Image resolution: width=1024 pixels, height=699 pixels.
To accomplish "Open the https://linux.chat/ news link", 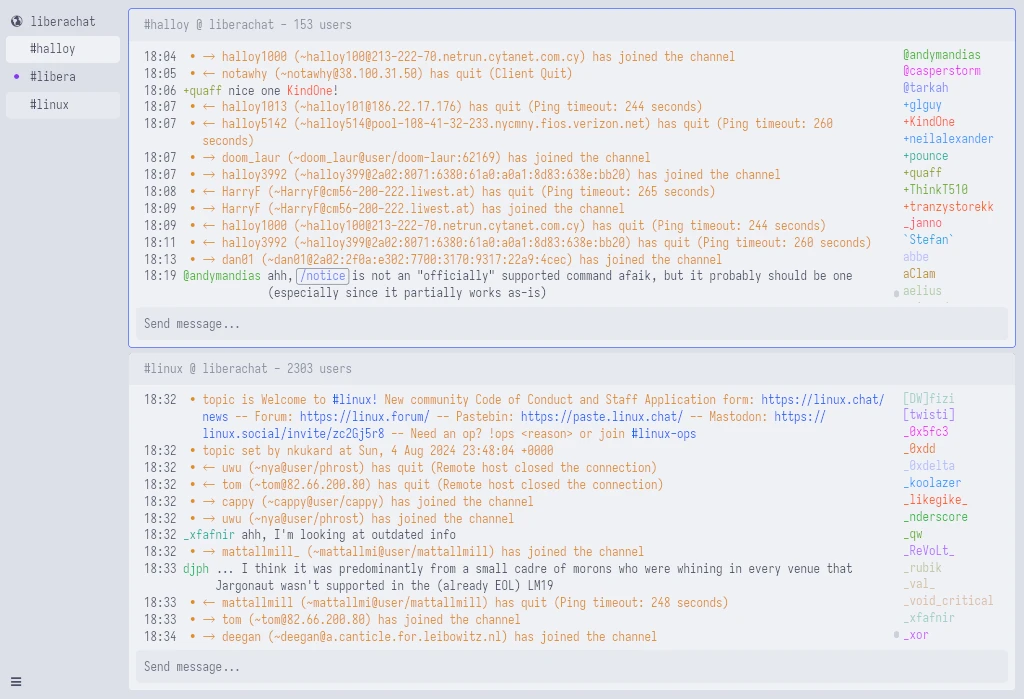I will click(x=822, y=400).
